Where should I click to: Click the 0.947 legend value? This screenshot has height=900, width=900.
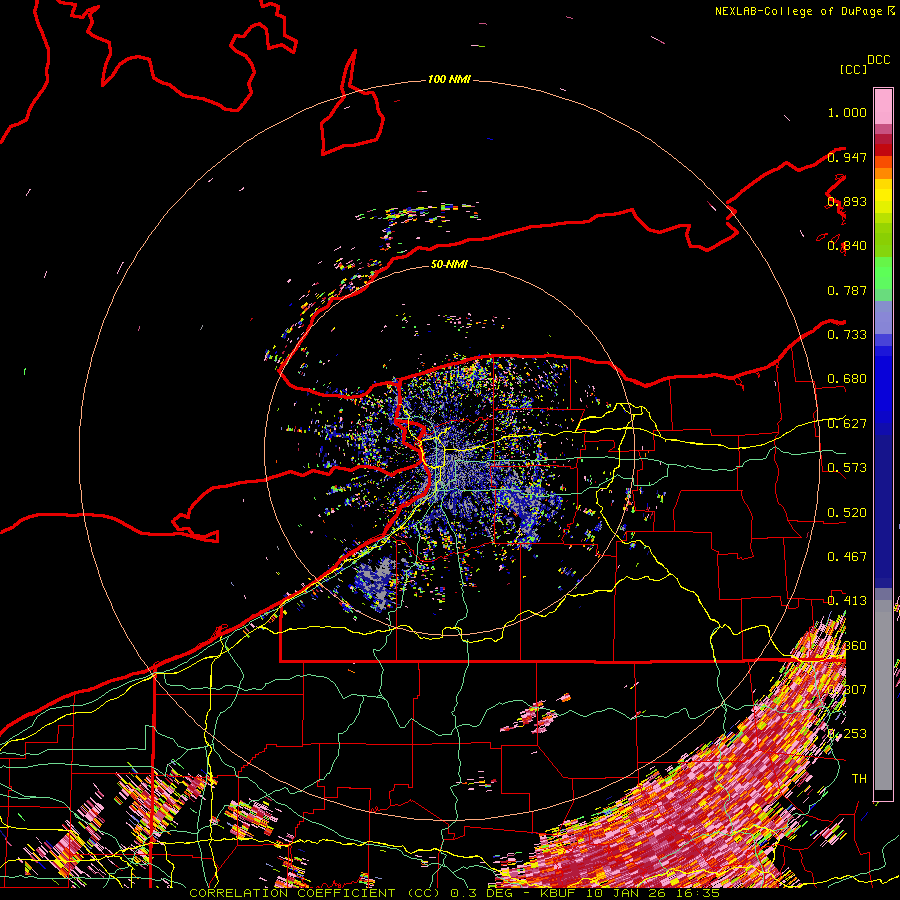tap(847, 157)
